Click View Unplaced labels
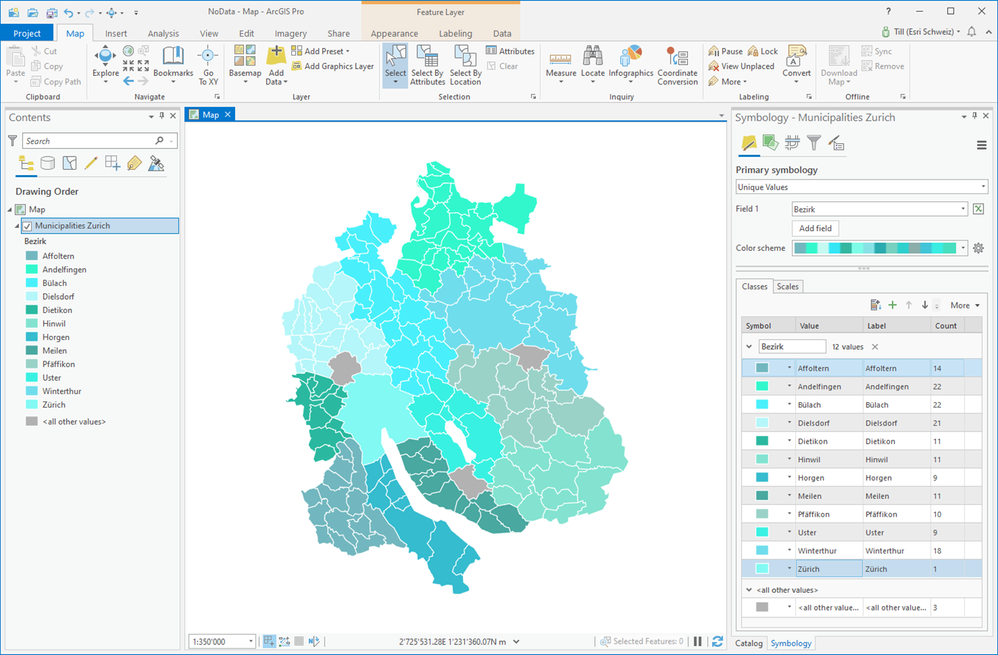The width and height of the screenshot is (998, 655). click(x=741, y=66)
